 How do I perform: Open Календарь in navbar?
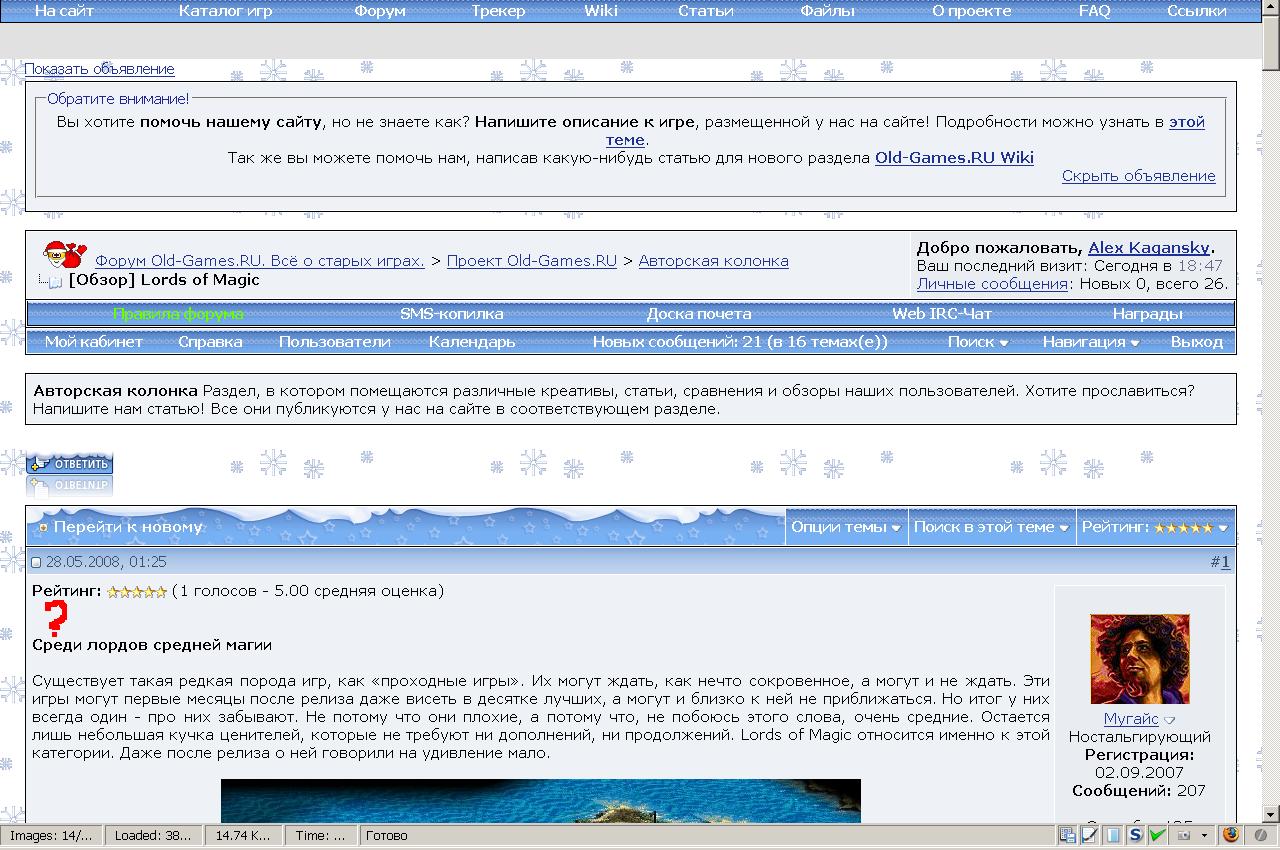coord(472,342)
